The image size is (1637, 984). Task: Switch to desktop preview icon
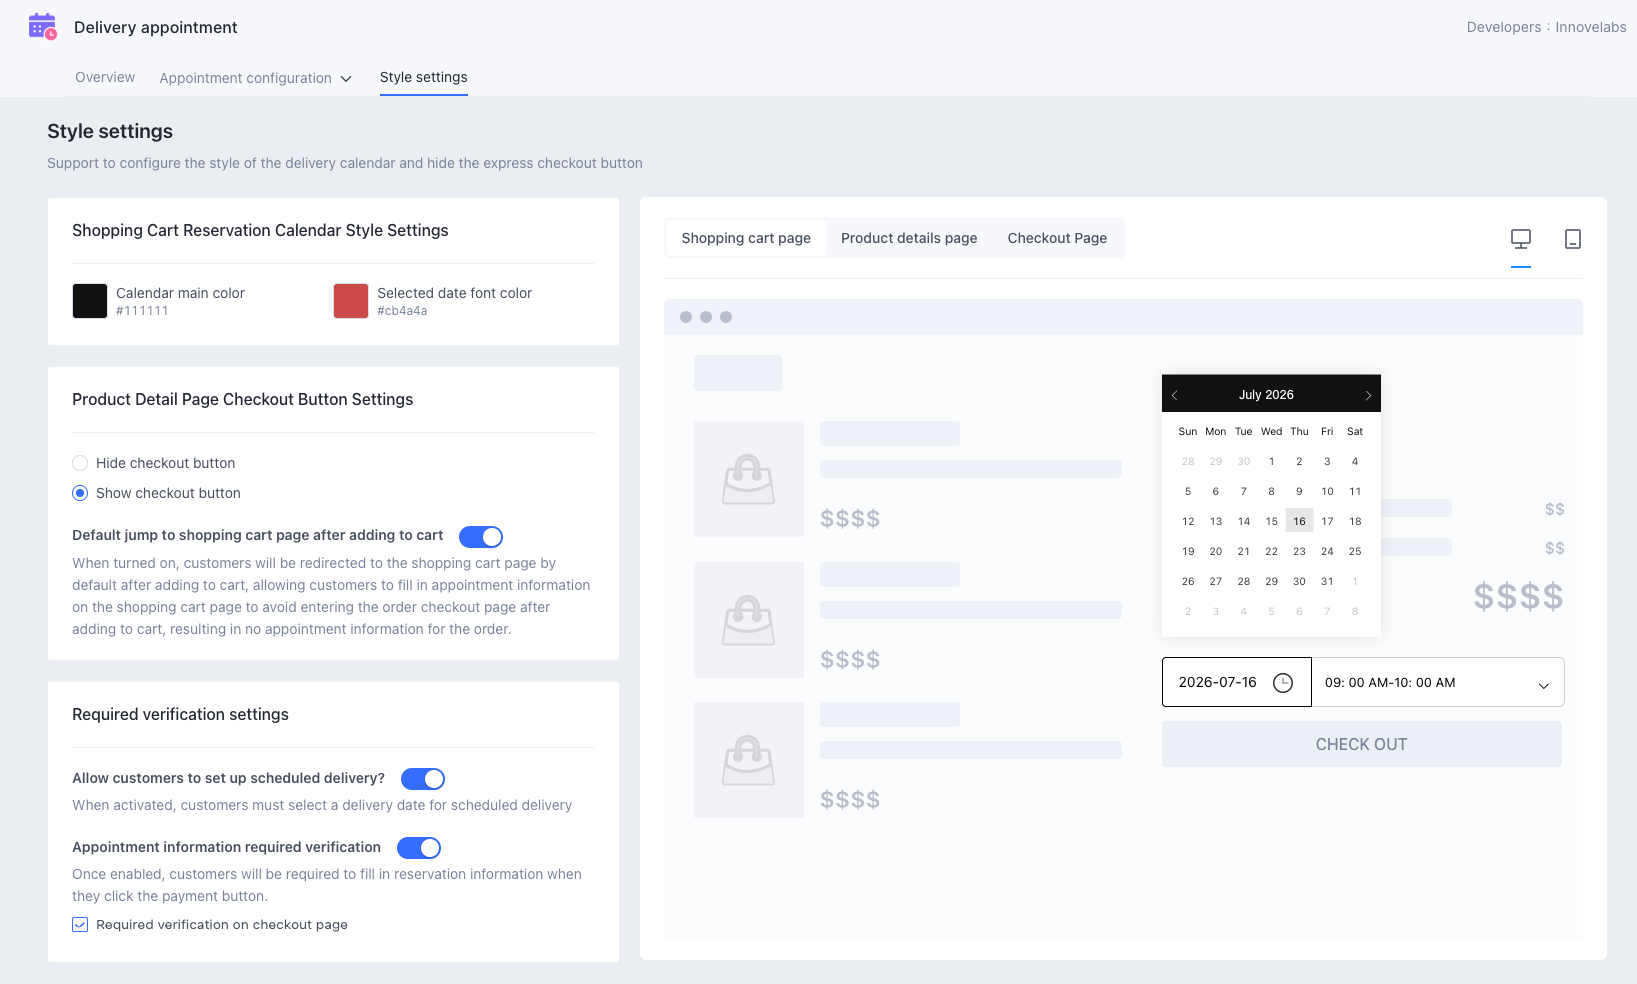(1521, 239)
